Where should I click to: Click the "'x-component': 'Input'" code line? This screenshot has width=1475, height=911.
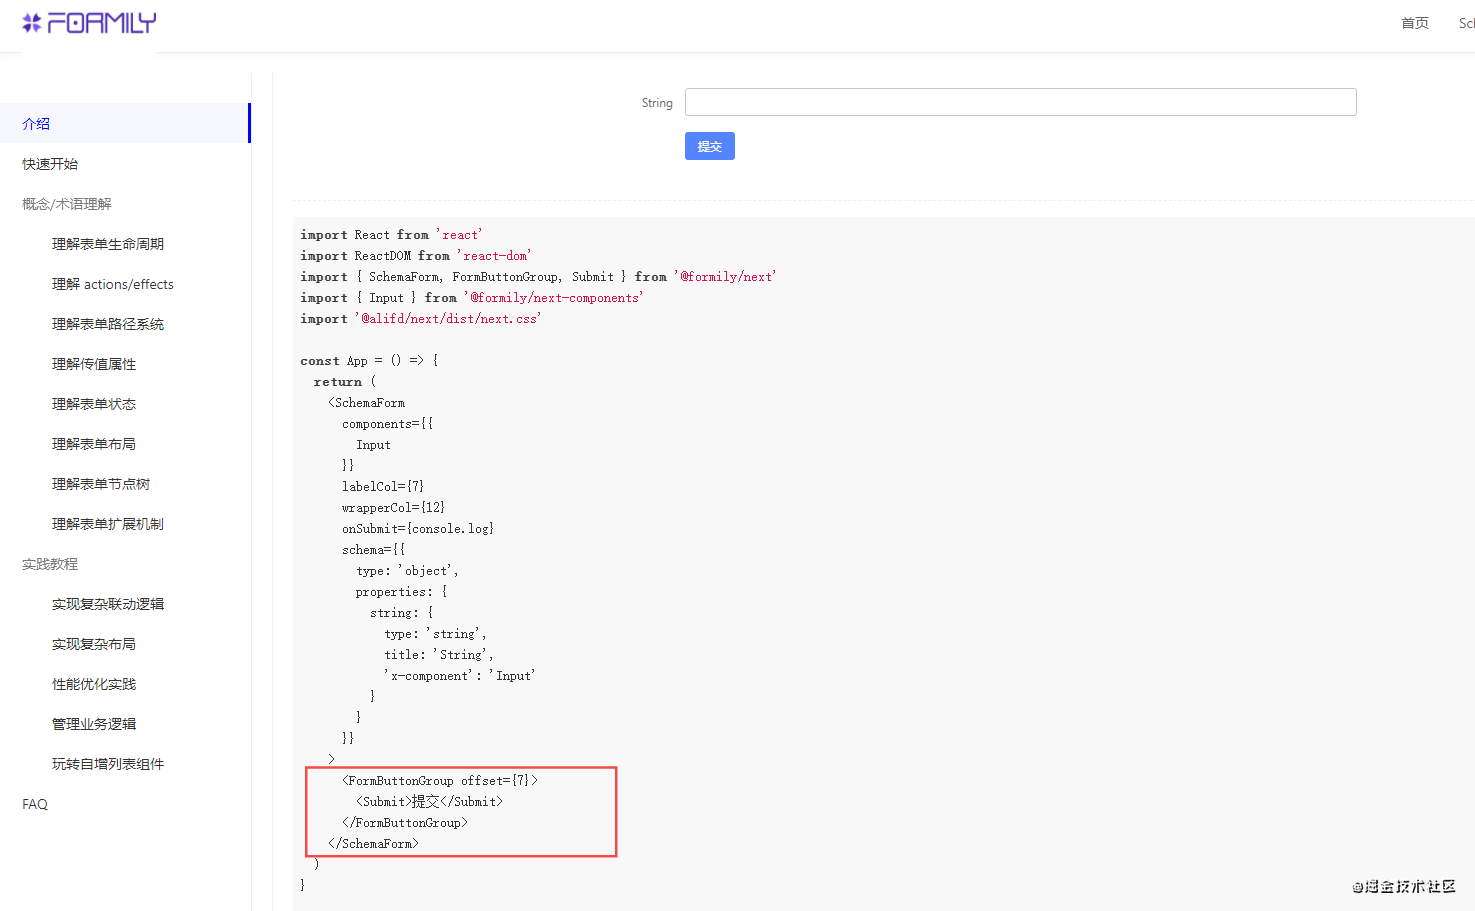click(460, 676)
